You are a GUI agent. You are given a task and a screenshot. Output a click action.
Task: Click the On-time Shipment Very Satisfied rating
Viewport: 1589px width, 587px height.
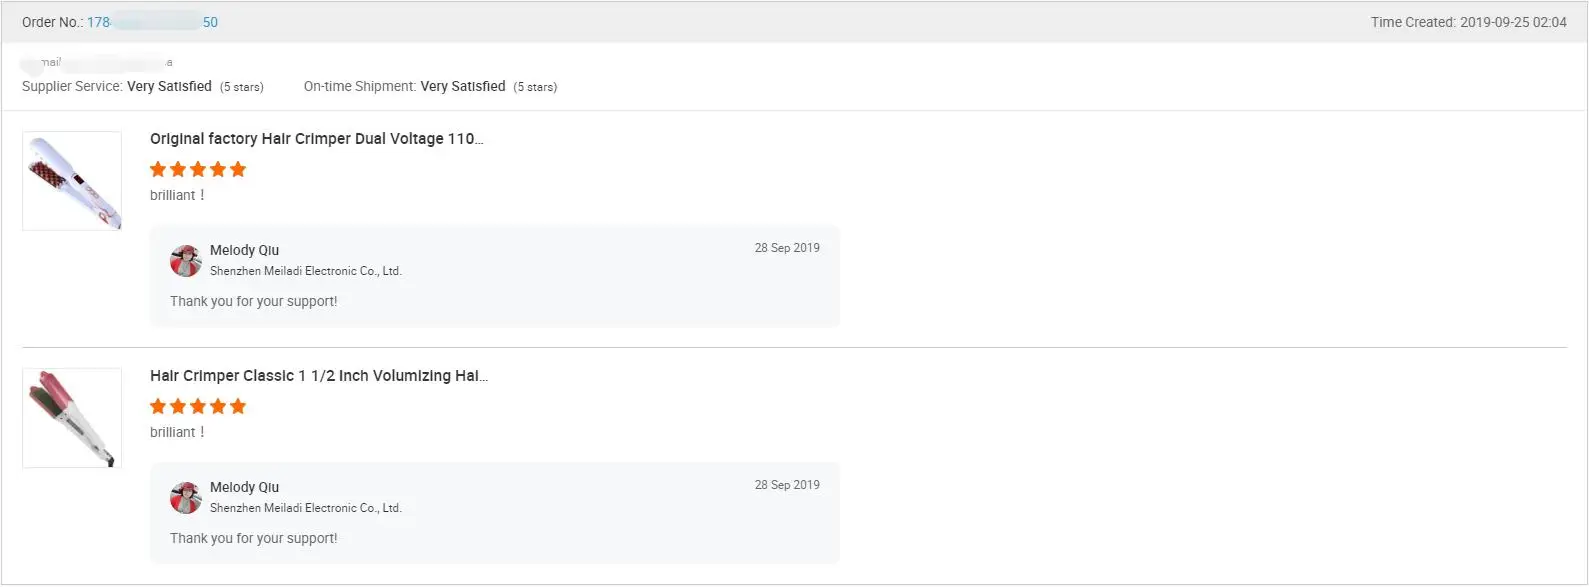coord(463,87)
